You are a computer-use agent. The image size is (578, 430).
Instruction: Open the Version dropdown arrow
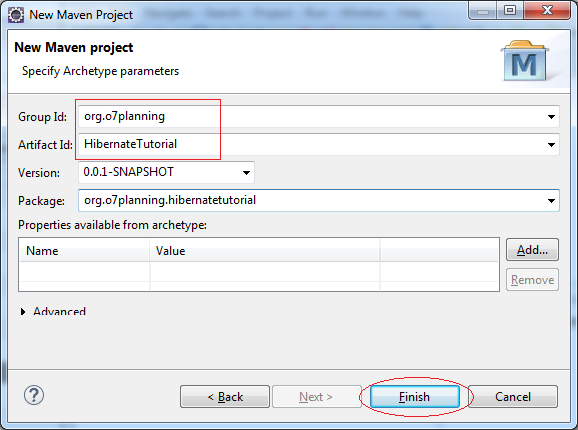246,172
